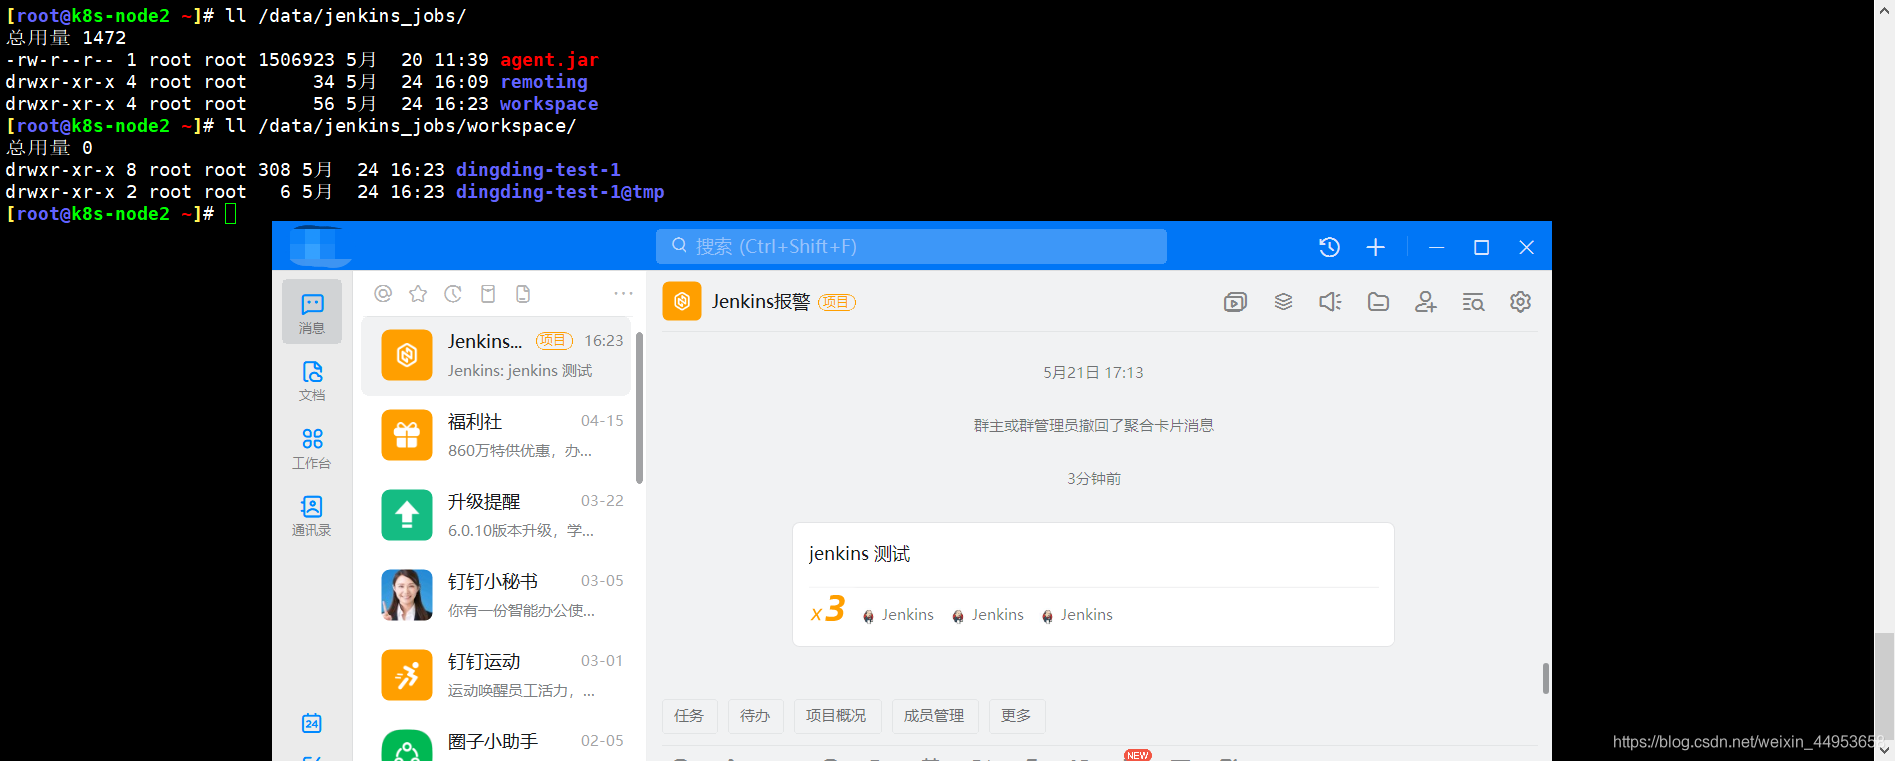Open the 钉钉小秘书 conversation
Viewport: 1895px width, 761px height.
497,595
